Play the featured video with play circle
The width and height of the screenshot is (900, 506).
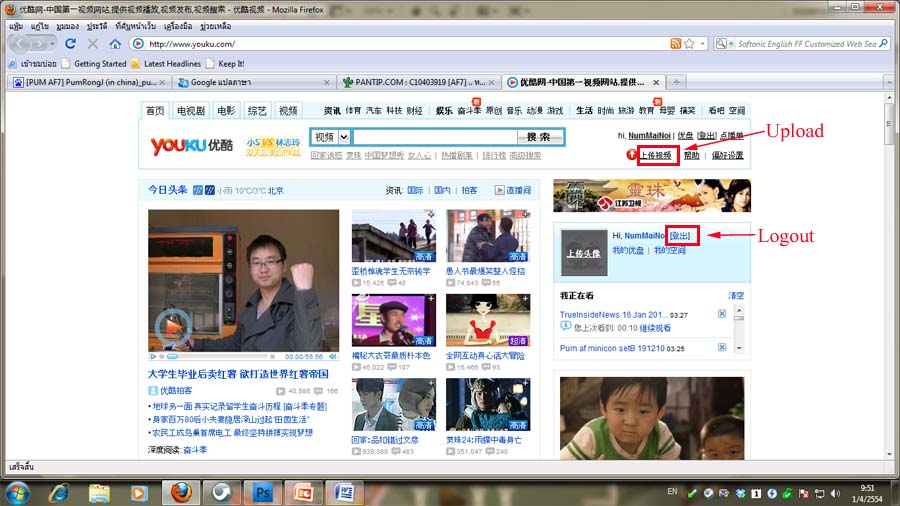tap(173, 328)
